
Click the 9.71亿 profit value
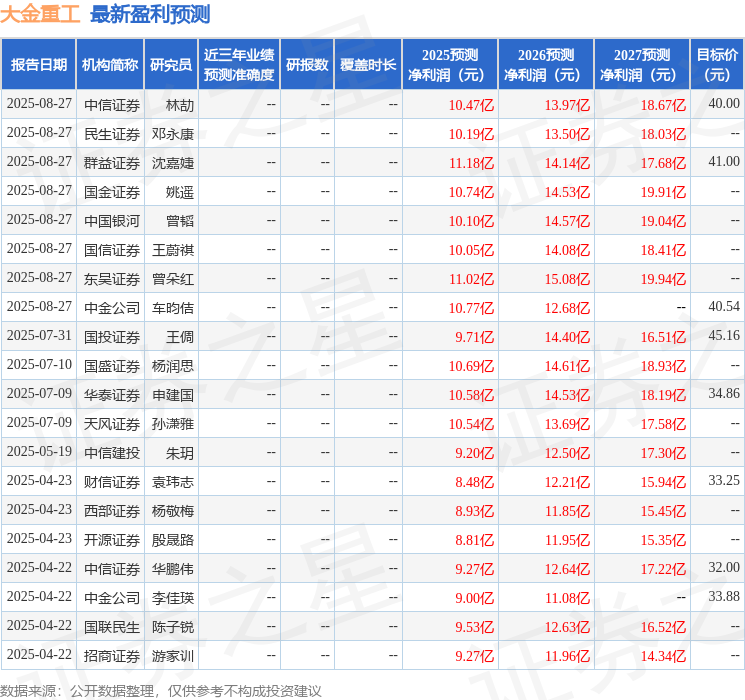pos(475,337)
